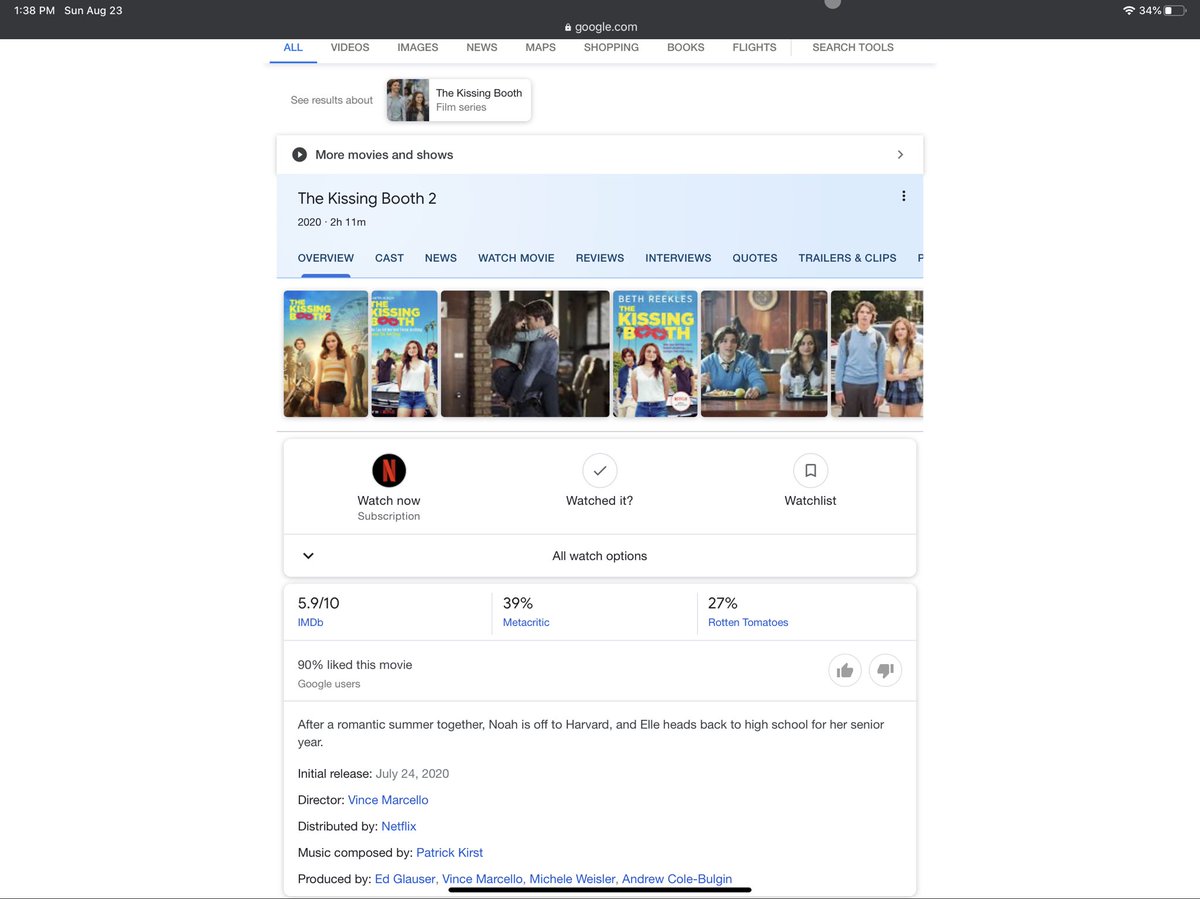Screen dimensions: 1200x899
Task: Mark movie as watched with checkmark icon
Action: pos(600,470)
